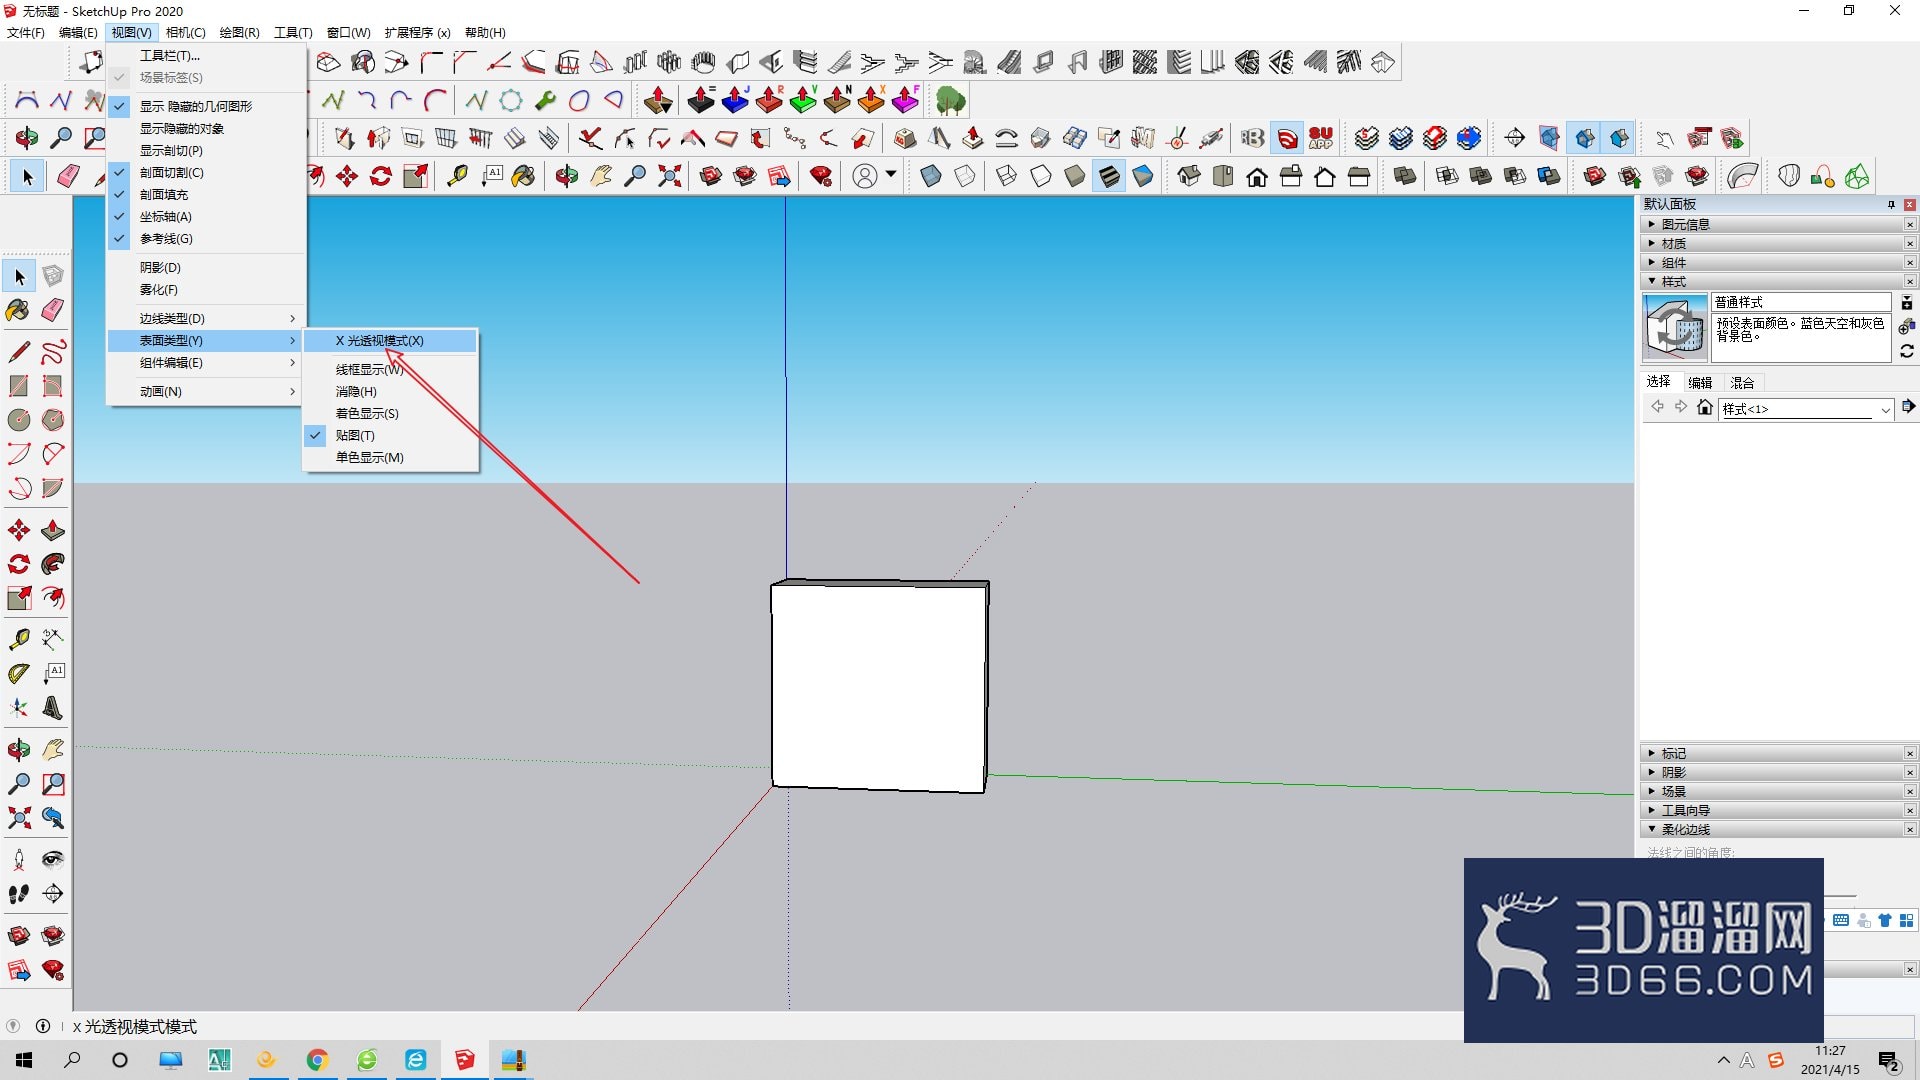Screen dimensions: 1920x1080
Task: Choose the 3D Text tool
Action: [53, 708]
